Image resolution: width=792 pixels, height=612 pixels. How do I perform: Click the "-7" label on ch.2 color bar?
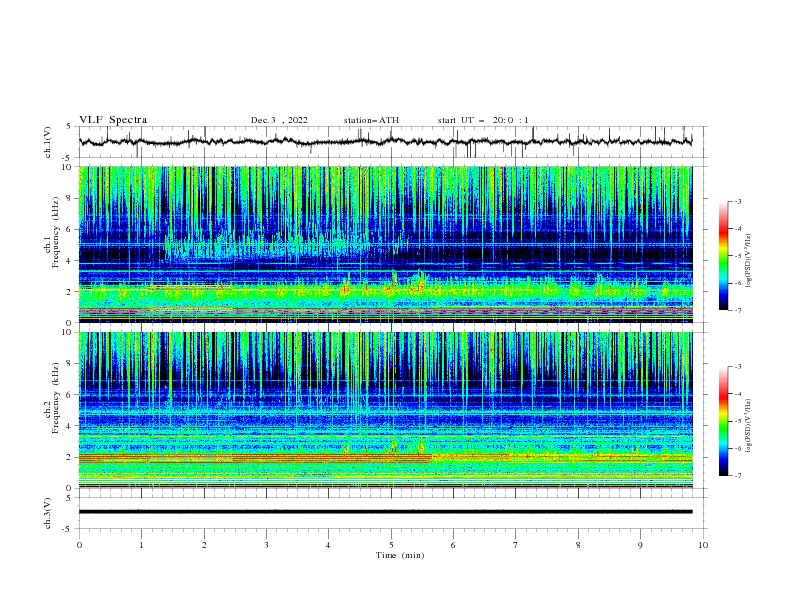click(737, 476)
